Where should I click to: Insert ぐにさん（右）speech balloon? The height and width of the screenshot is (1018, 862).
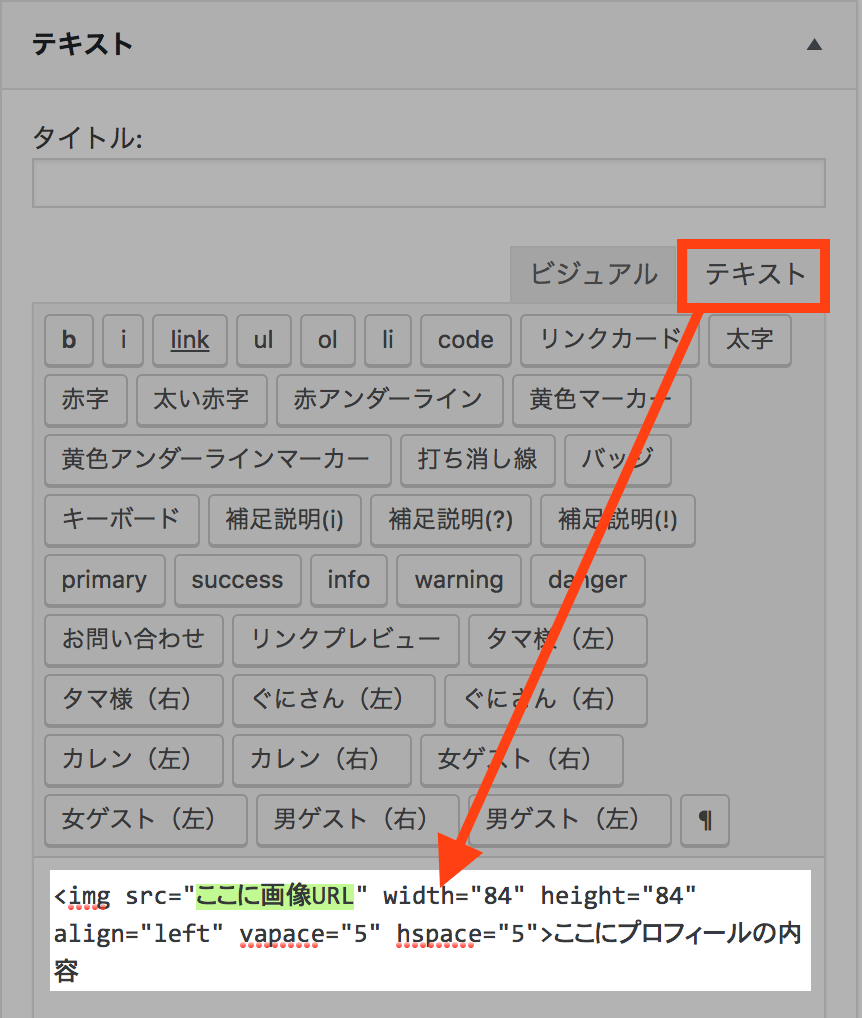[545, 699]
